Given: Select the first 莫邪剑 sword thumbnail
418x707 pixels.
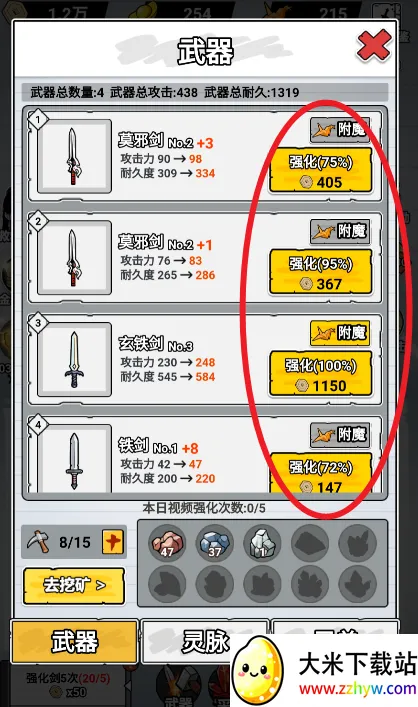Looking at the screenshot, I should [x=74, y=156].
